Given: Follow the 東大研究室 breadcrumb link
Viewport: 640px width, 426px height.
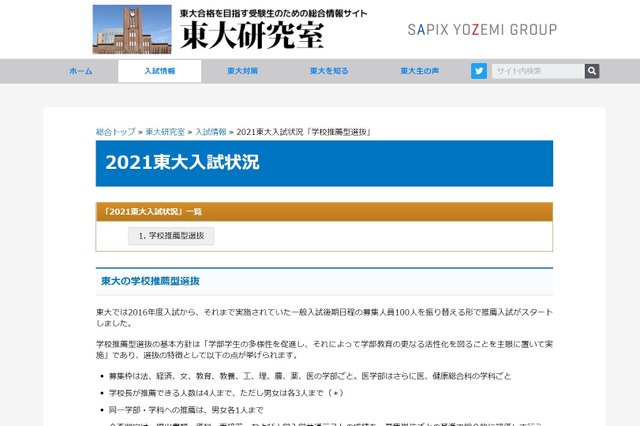Looking at the screenshot, I should (165, 132).
